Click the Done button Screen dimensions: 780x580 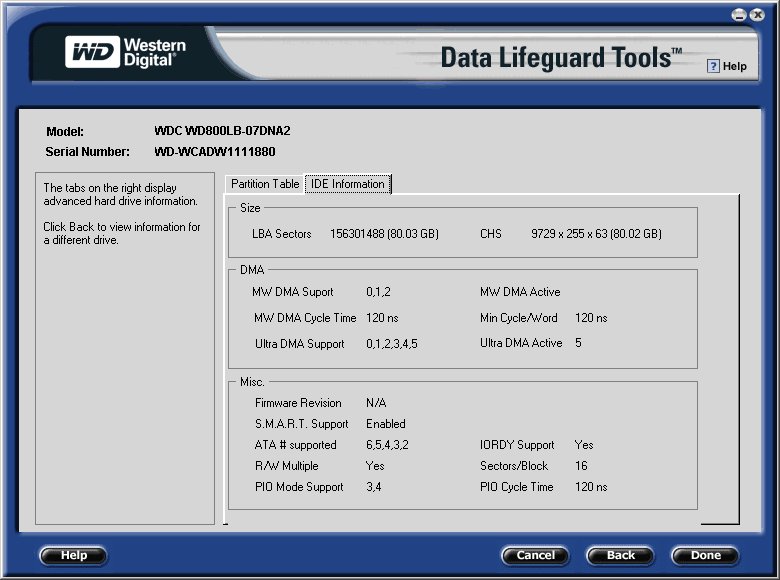(705, 556)
